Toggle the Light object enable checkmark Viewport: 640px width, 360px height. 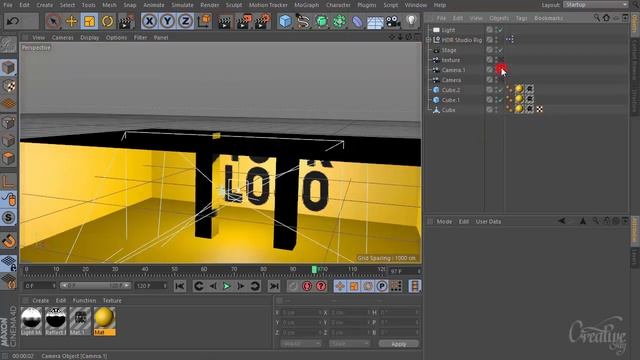tap(500, 30)
